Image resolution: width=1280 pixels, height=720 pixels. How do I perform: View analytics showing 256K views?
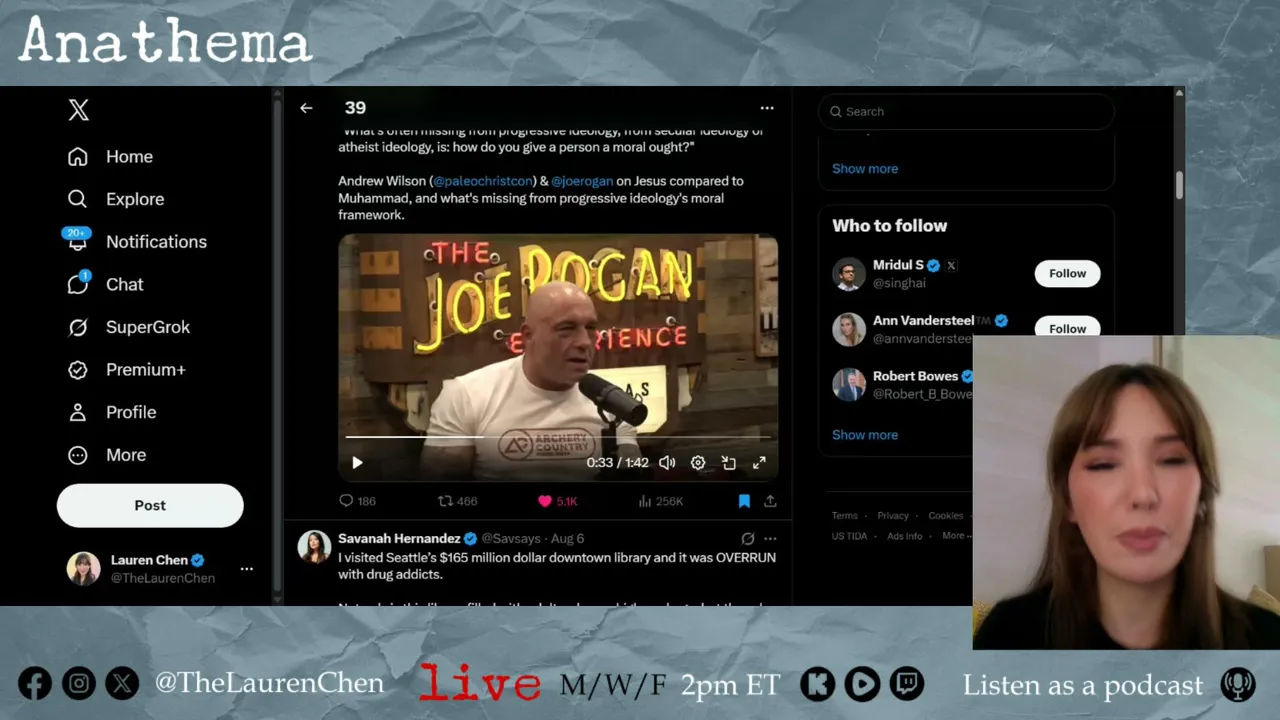[660, 501]
